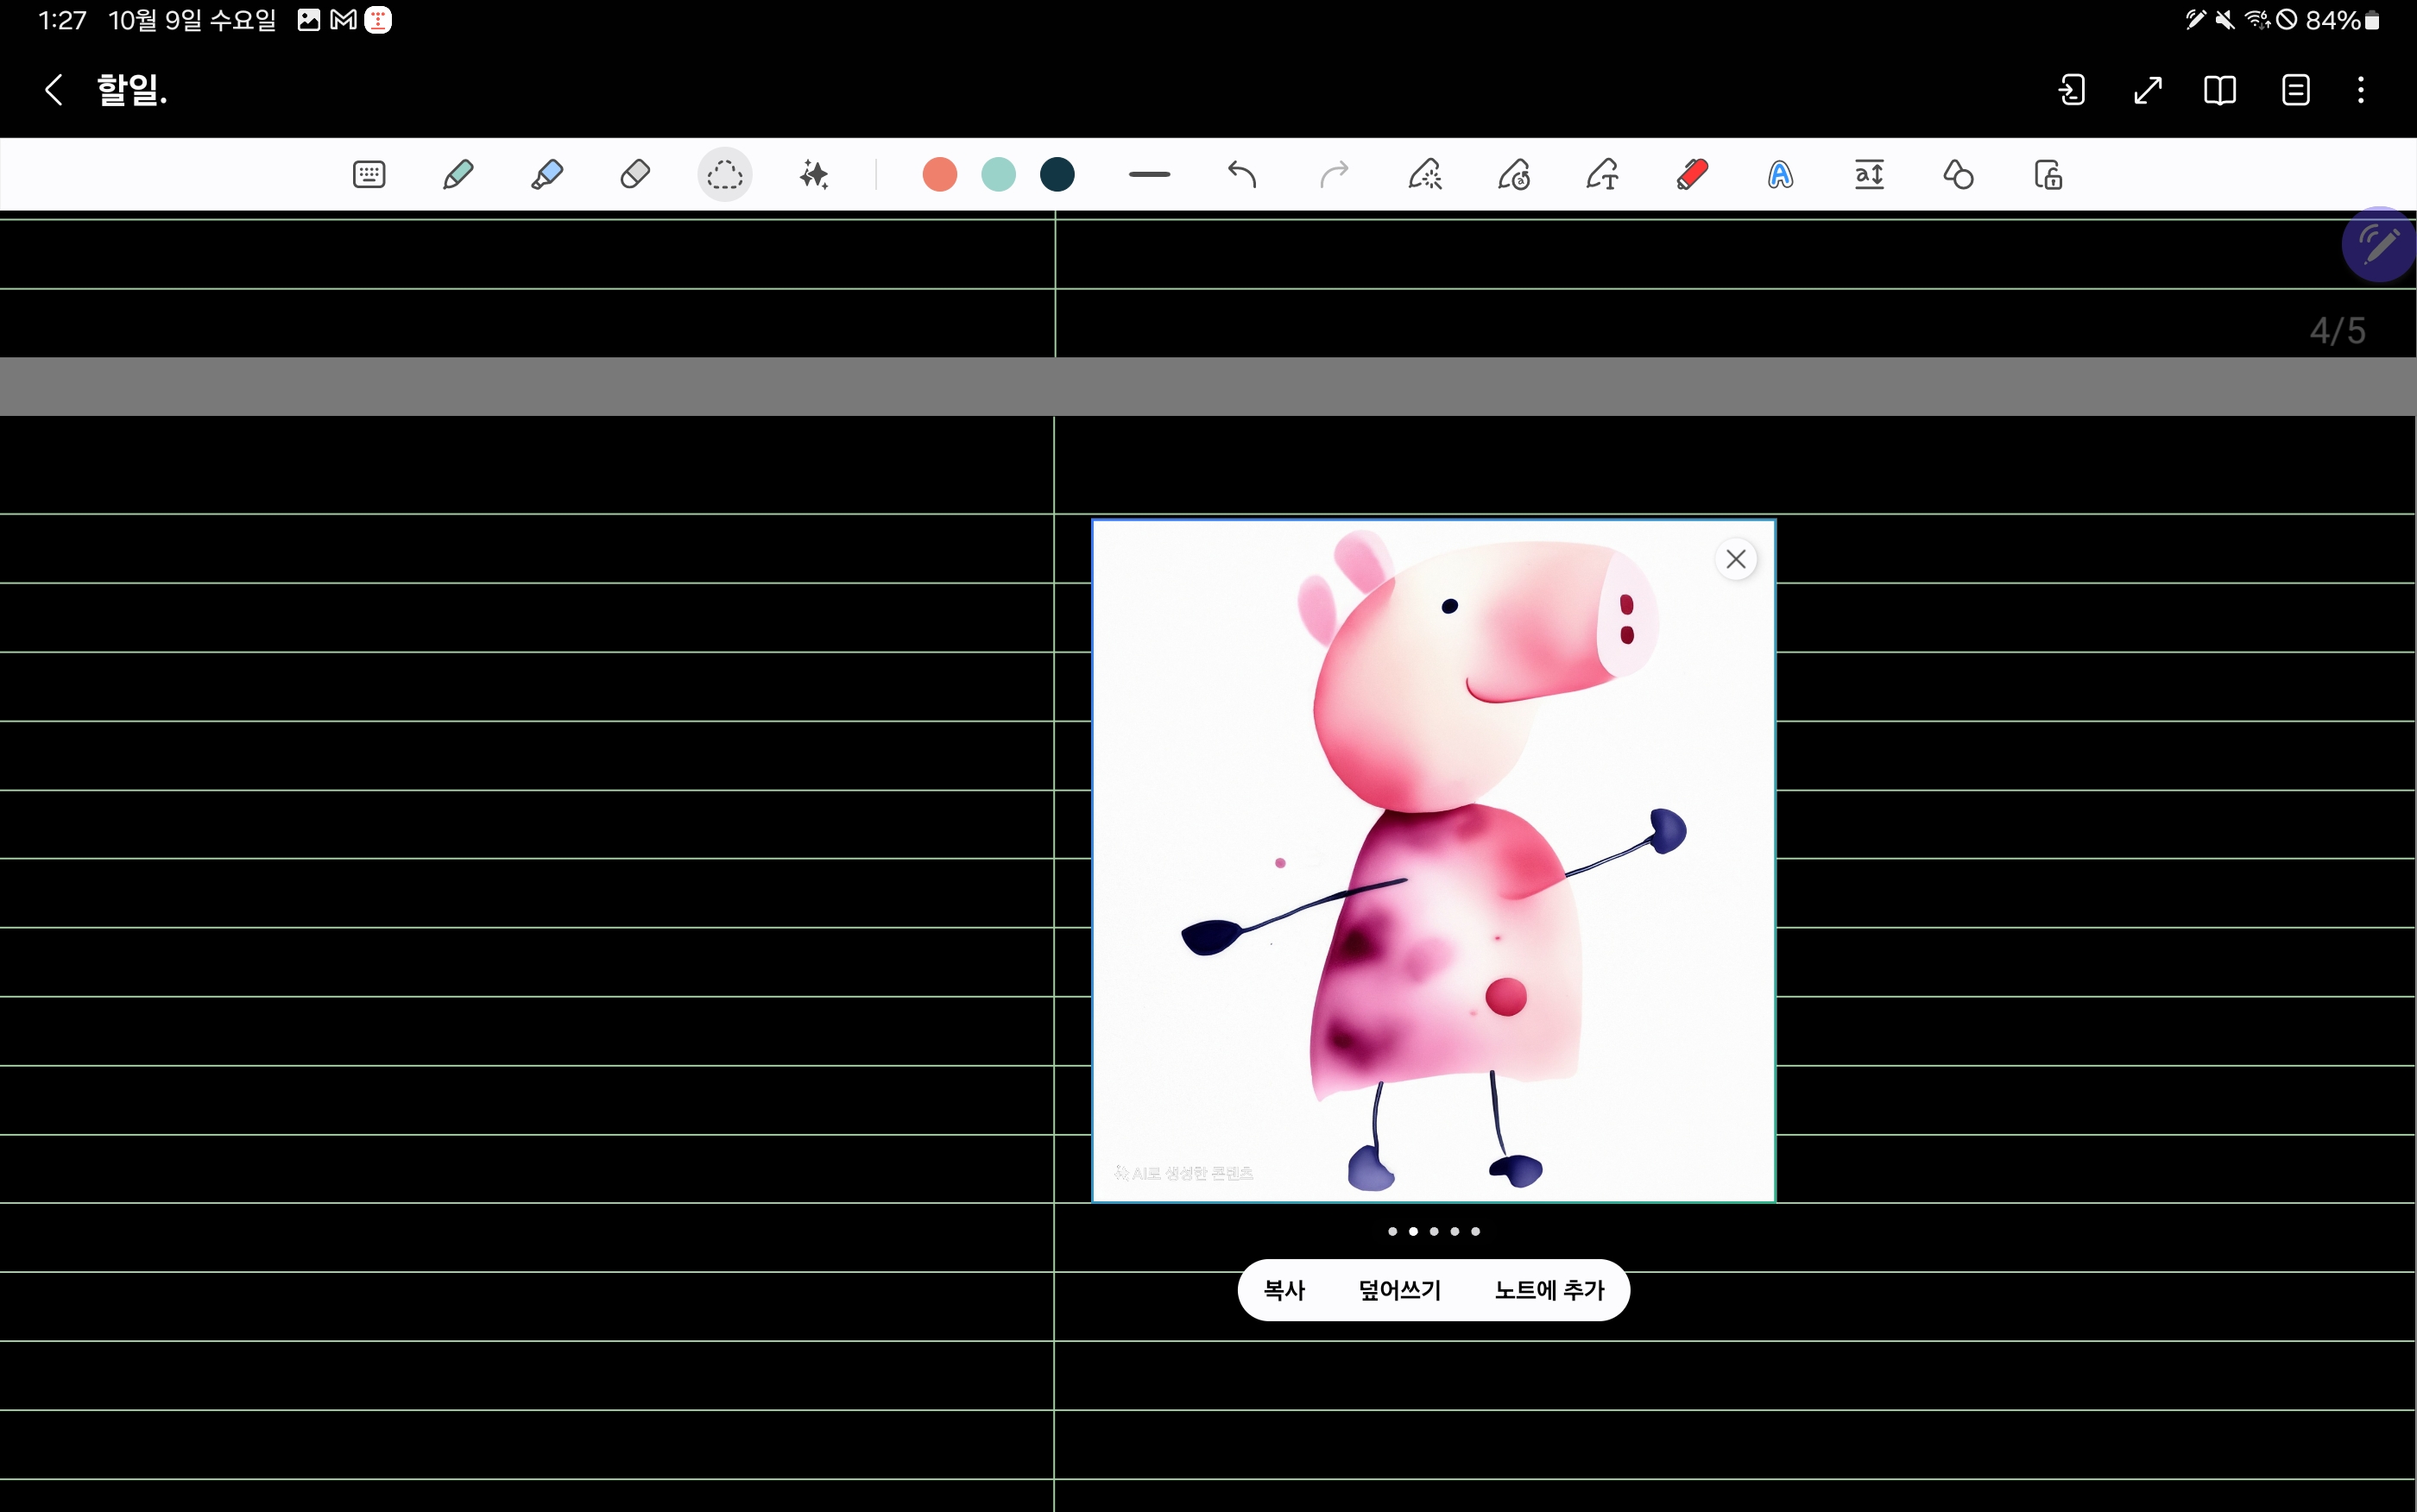Tap the 노트에 추가 button

click(1549, 1290)
